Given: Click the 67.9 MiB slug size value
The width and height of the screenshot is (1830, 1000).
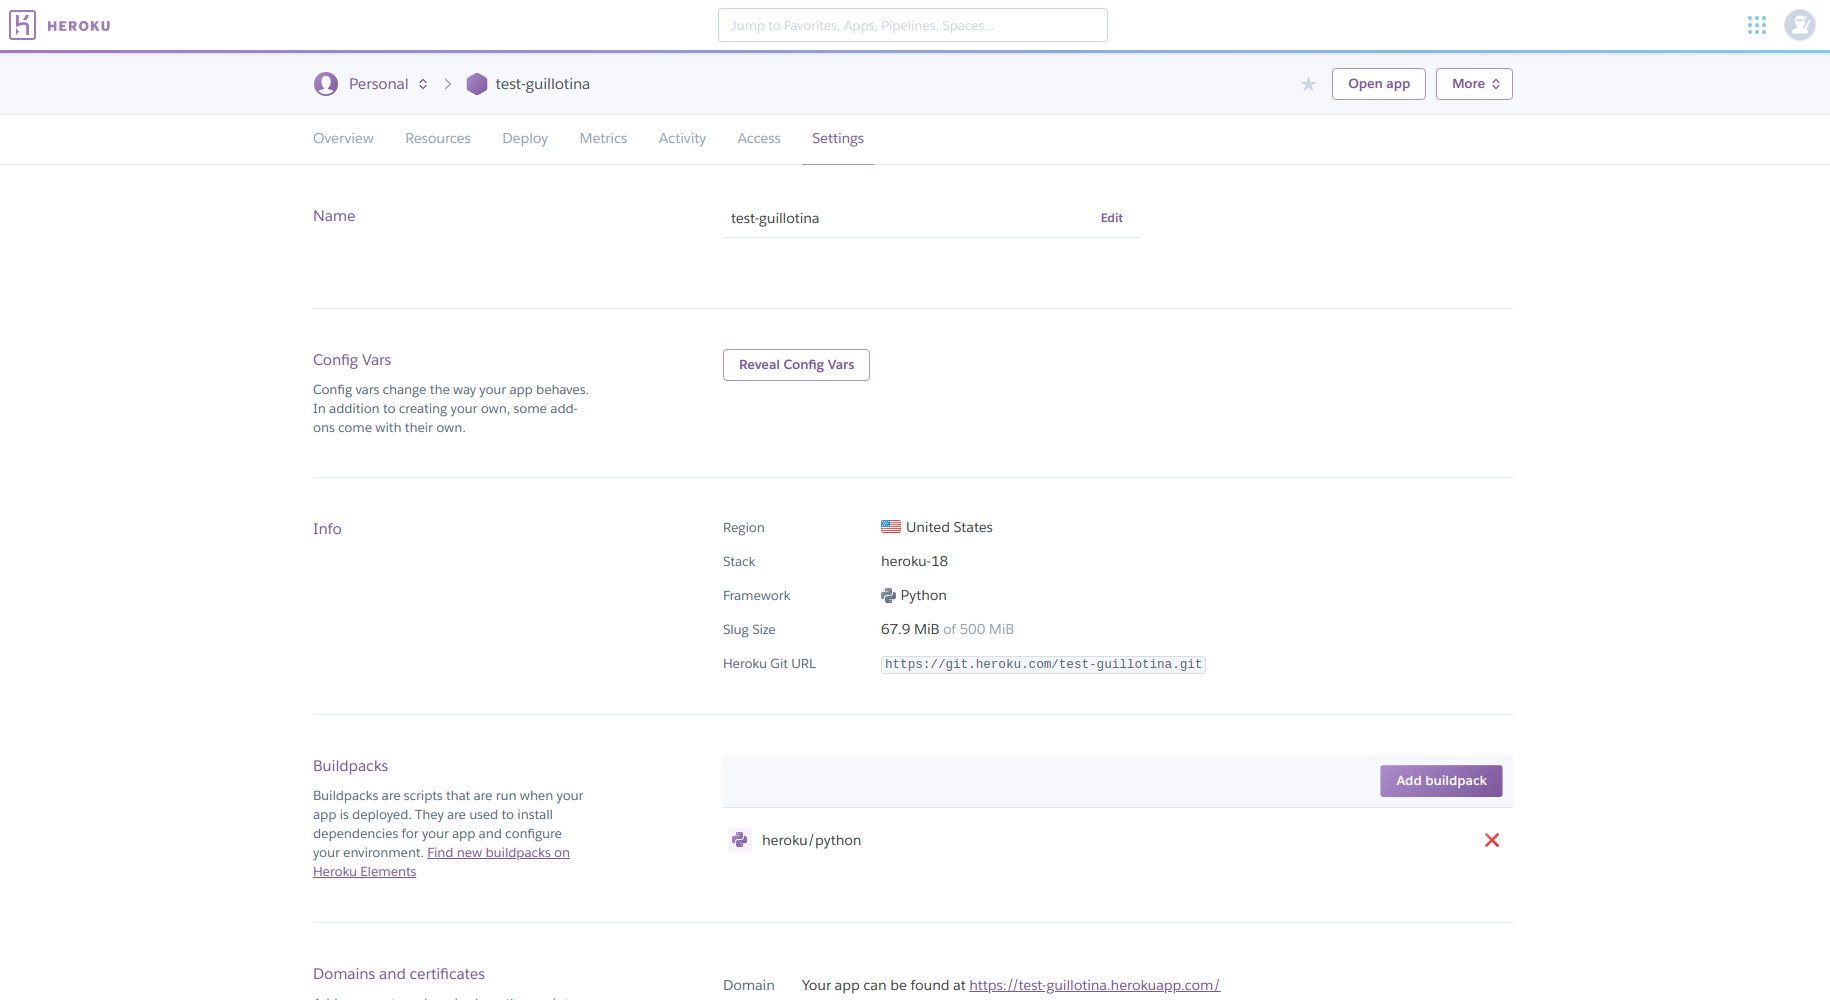Looking at the screenshot, I should [x=910, y=629].
